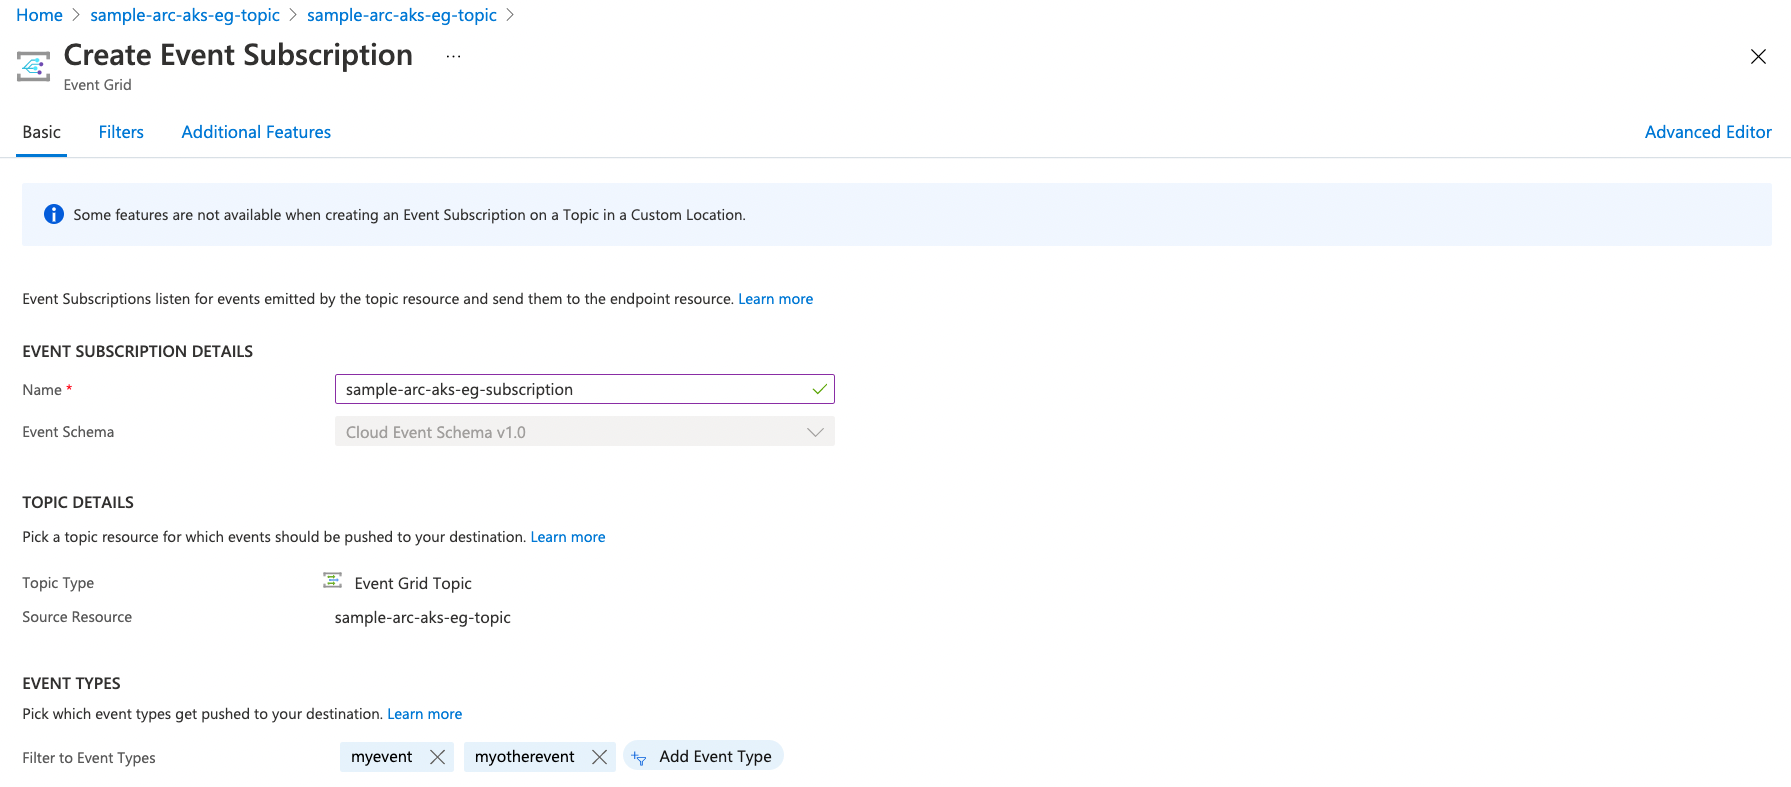Screen dimensions: 1791x787
Task: Click the Source Resource value sample-arc-aks-eg-topic
Action: 422,617
